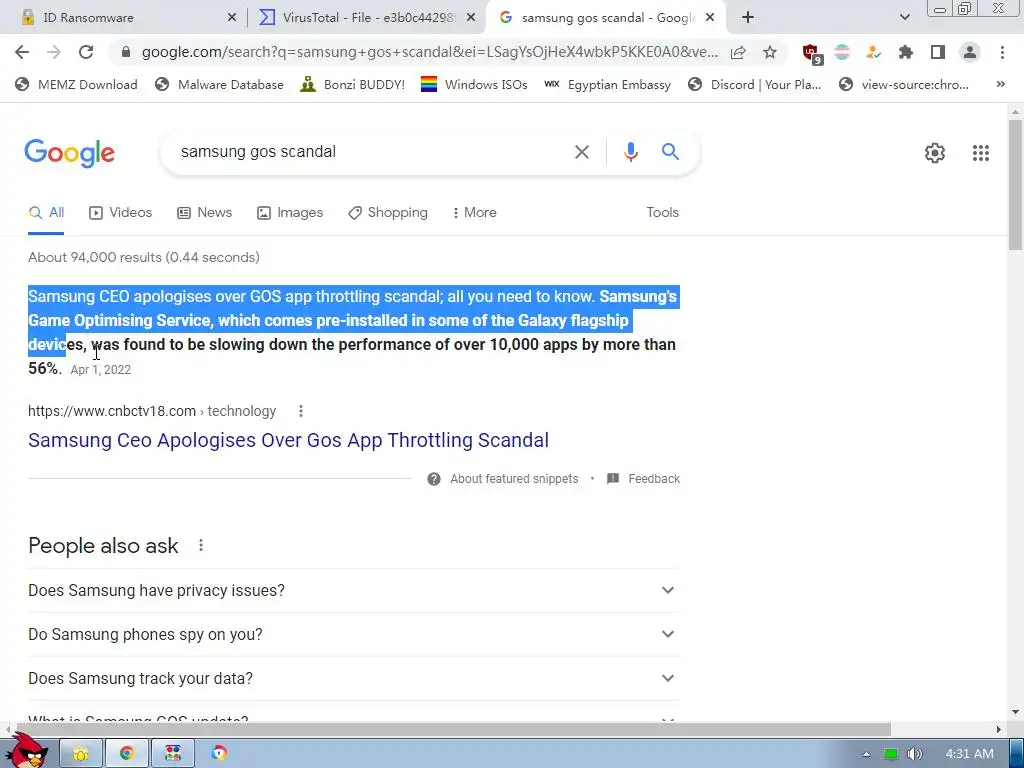Click the 4:31 AM taskbar clock
This screenshot has height=768, width=1024.
(969, 754)
